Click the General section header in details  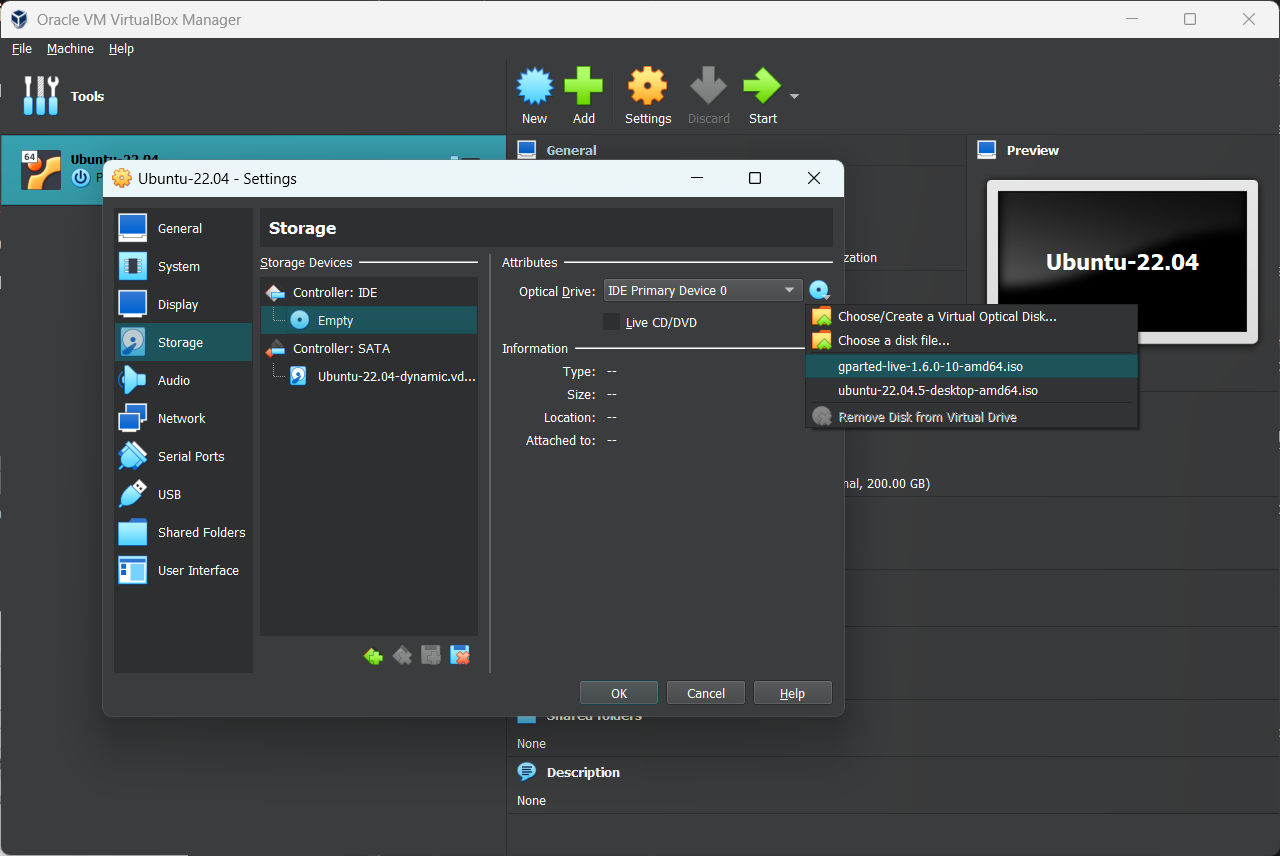click(x=571, y=150)
